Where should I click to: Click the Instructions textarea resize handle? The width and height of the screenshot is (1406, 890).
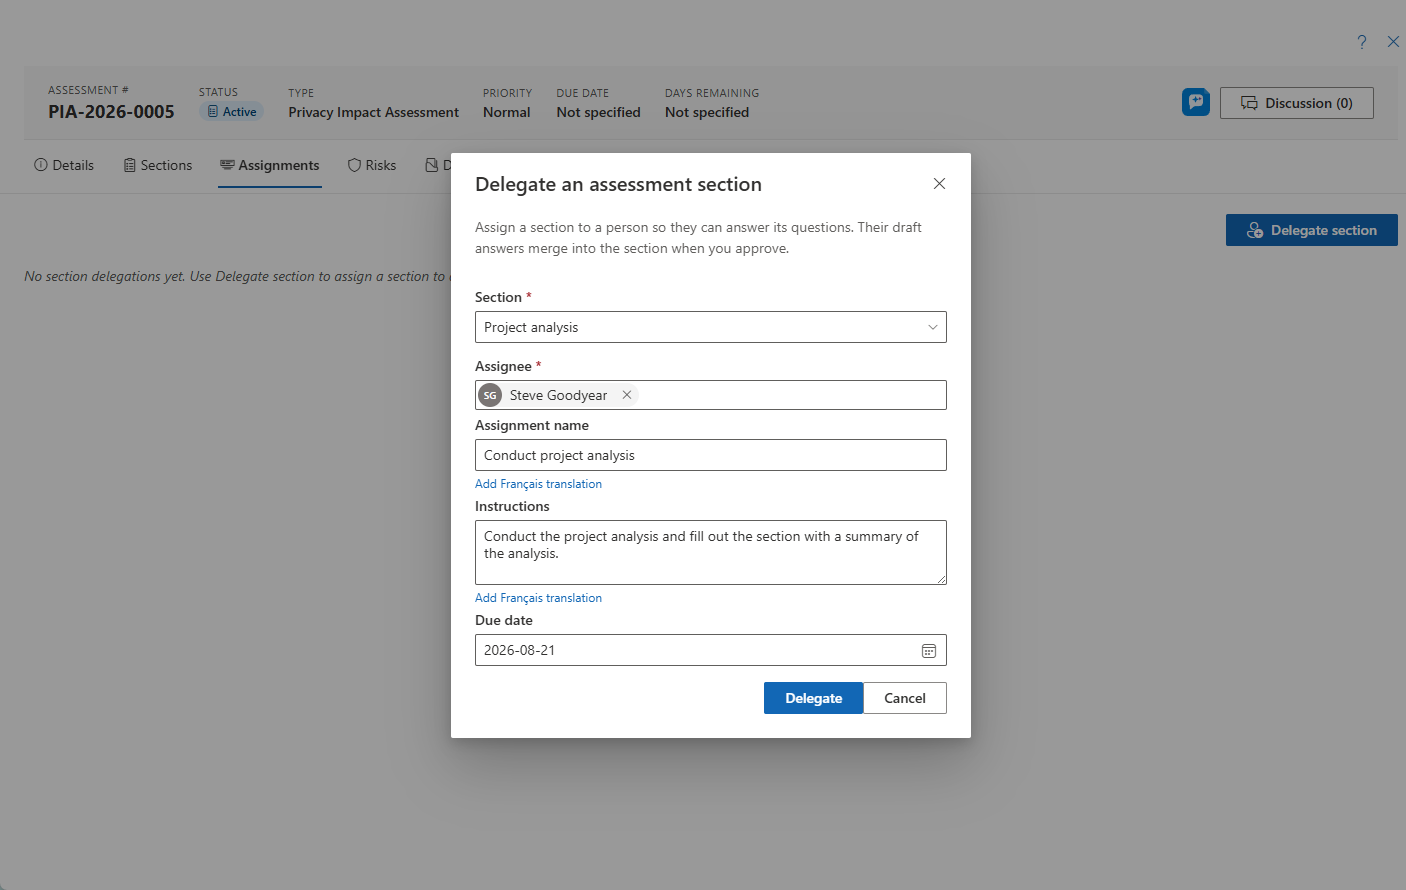pyautogui.click(x=941, y=579)
